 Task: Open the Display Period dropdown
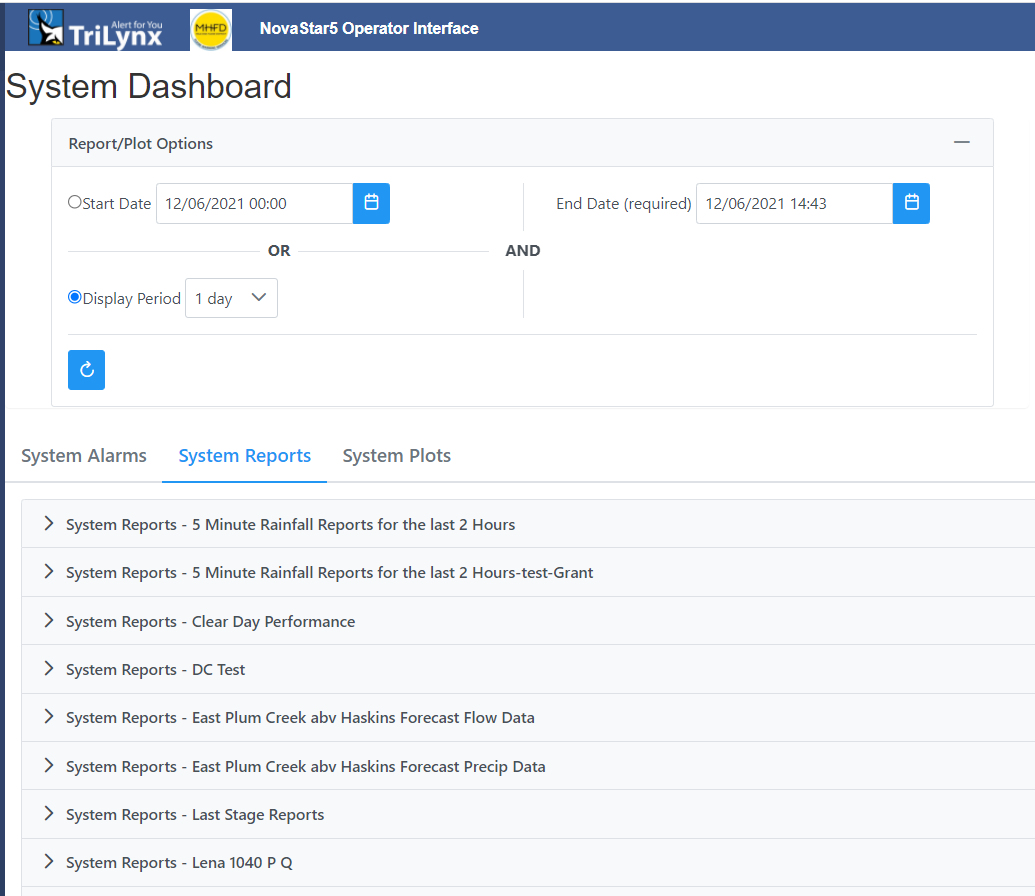point(230,297)
